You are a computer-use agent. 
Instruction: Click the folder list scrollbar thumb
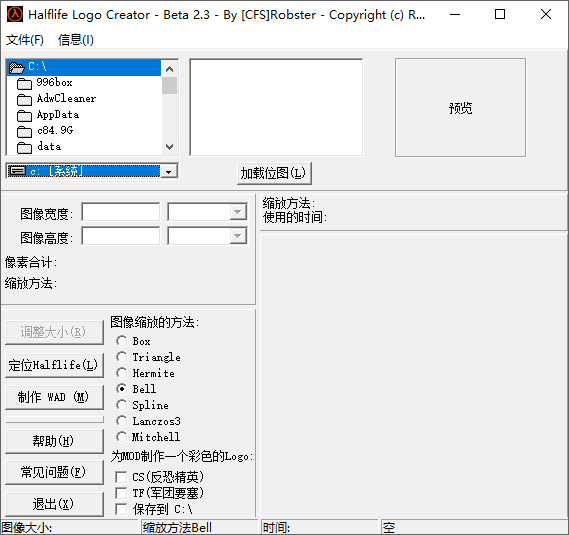pos(169,85)
